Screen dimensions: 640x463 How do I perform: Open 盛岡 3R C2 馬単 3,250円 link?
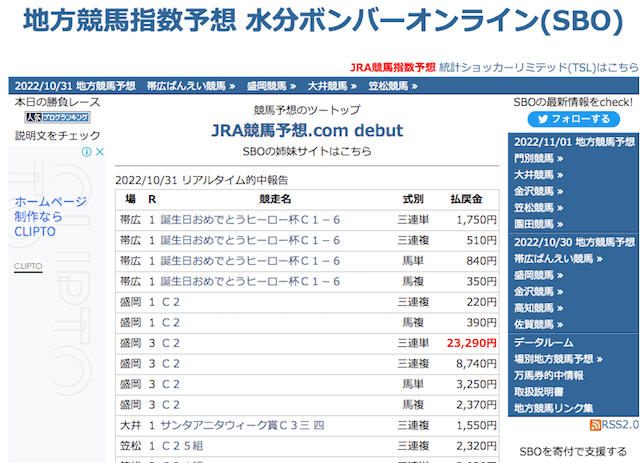tap(171, 384)
